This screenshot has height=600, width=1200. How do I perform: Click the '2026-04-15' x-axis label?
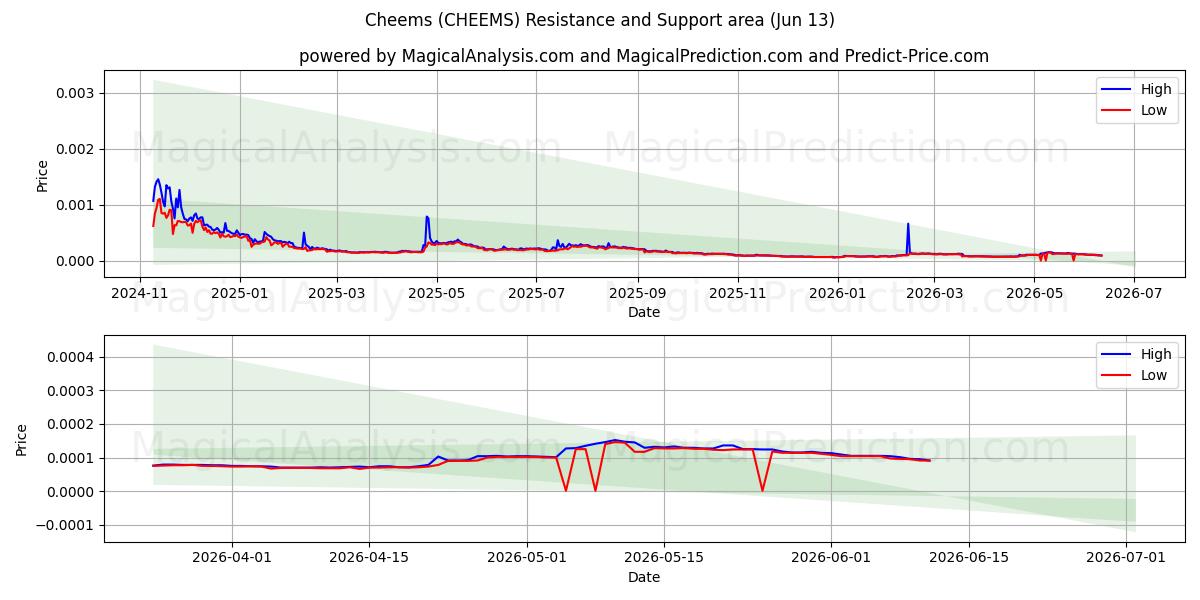[369, 558]
